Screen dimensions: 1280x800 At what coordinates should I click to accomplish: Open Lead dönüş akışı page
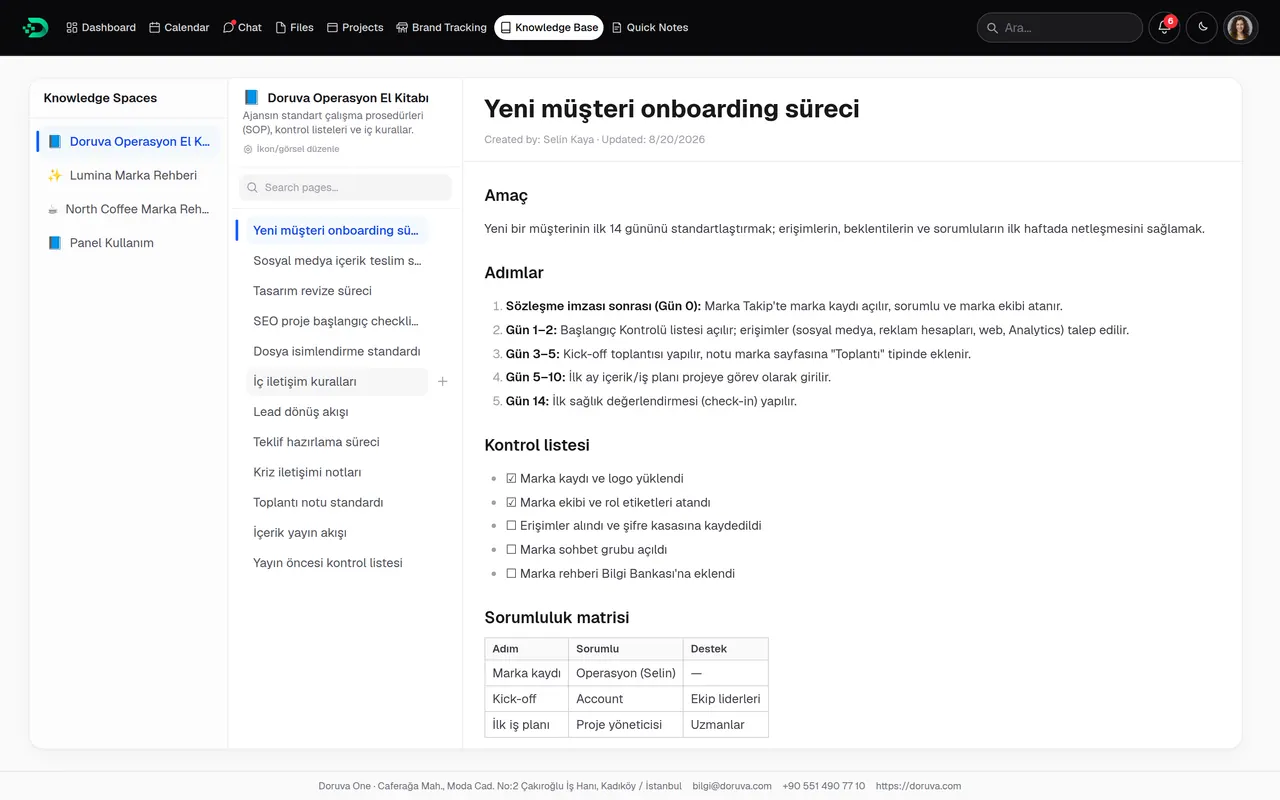[336, 411]
